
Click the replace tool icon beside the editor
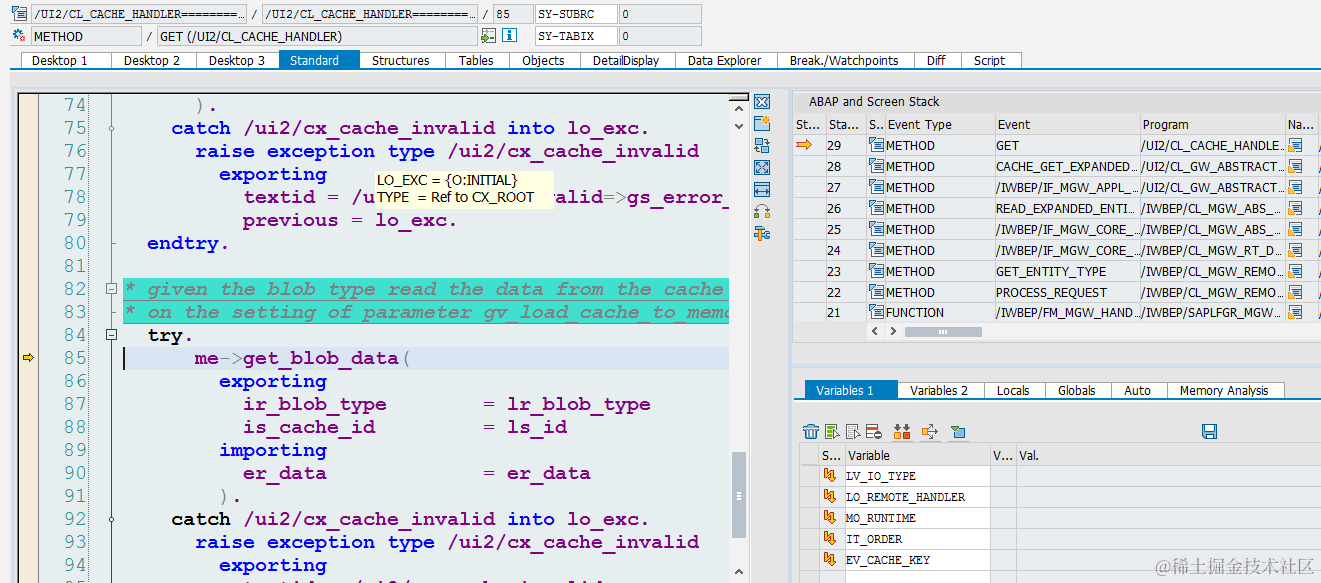762,146
